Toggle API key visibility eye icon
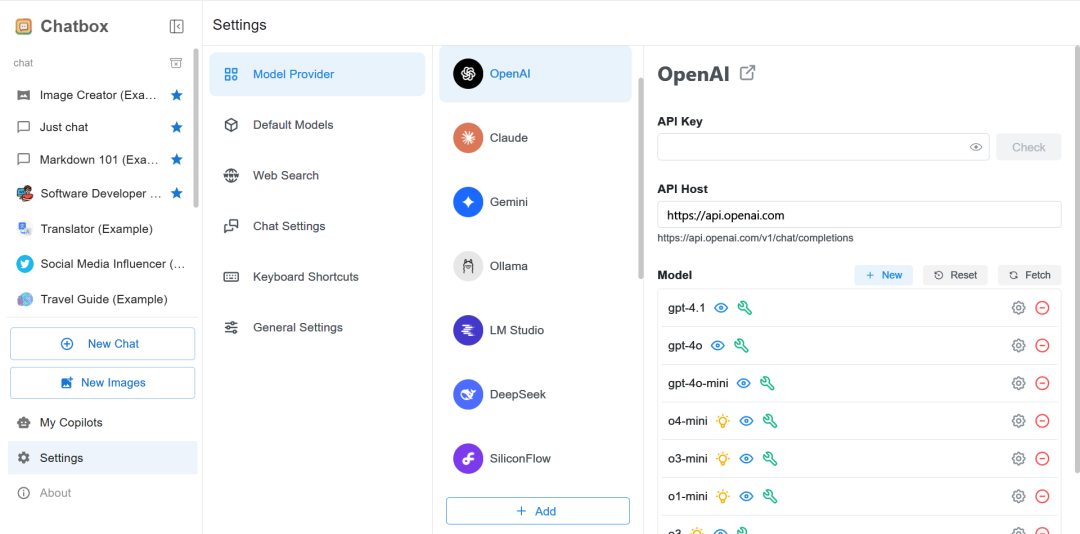Screen dimensions: 1080x534 point(976,147)
